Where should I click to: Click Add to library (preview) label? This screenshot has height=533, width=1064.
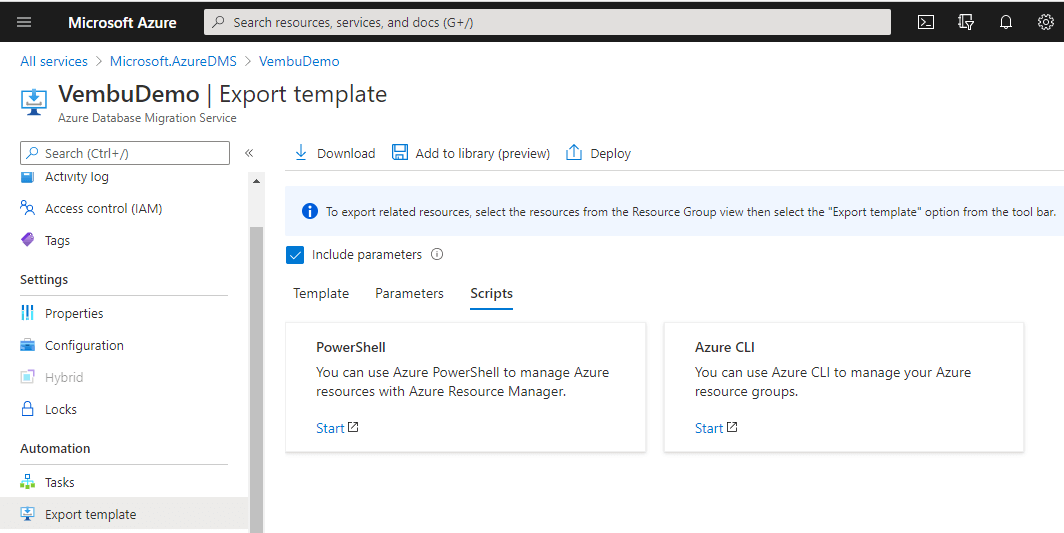click(x=482, y=153)
